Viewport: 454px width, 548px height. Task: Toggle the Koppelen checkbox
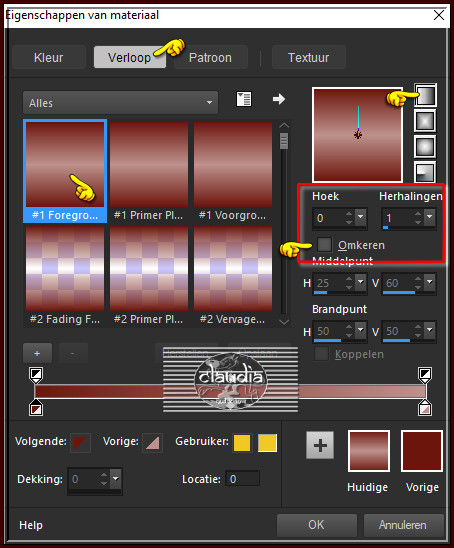(x=321, y=354)
